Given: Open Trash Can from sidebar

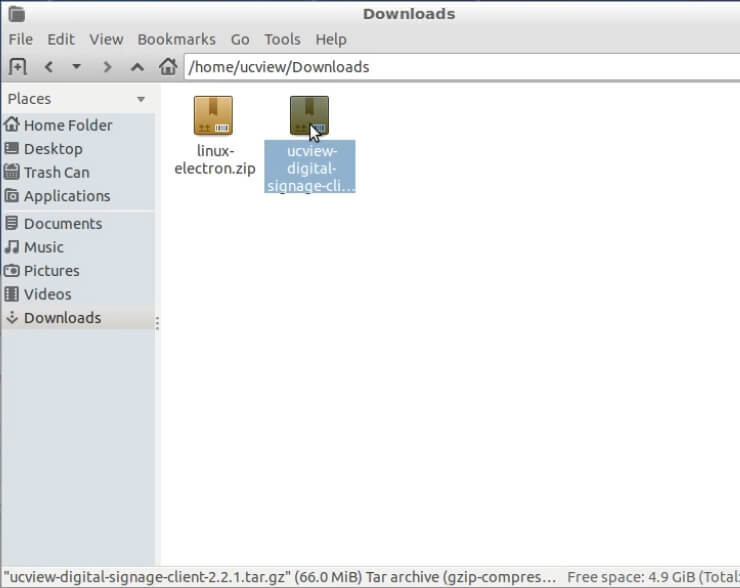Looking at the screenshot, I should coord(78,172).
